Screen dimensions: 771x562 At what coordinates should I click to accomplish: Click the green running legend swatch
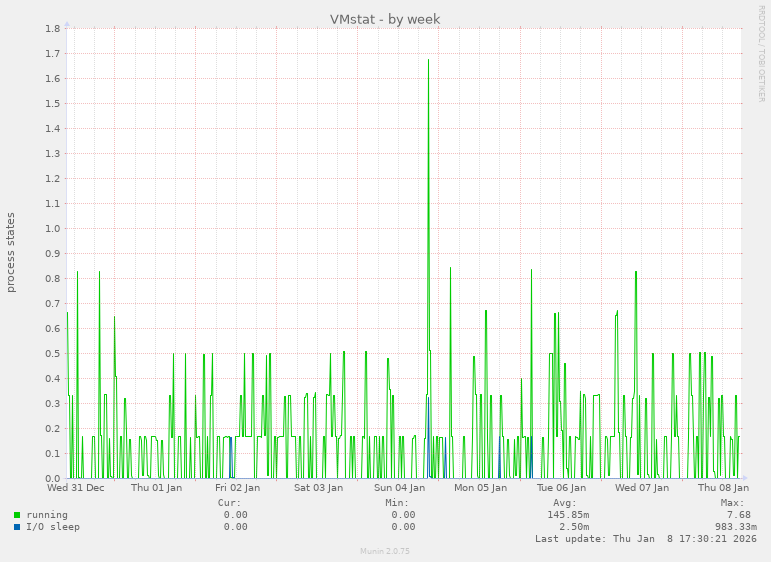pos(17,515)
